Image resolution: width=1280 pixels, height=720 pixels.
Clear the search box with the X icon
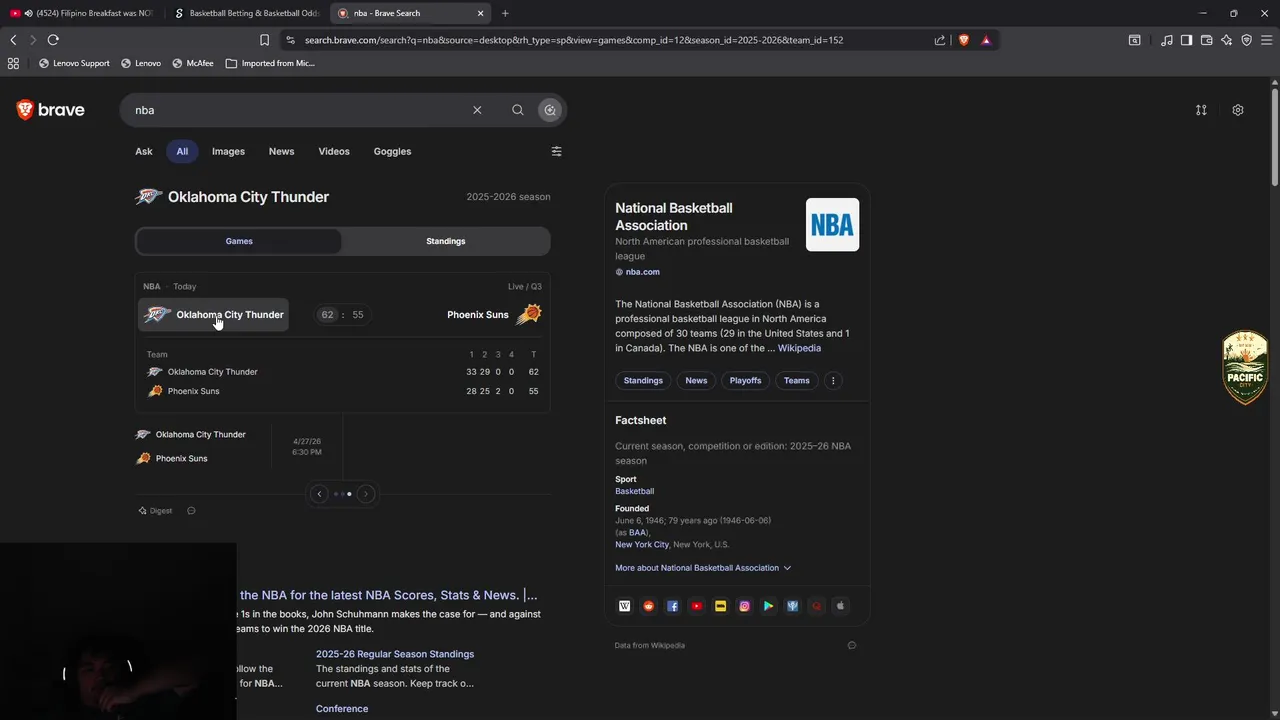477,110
